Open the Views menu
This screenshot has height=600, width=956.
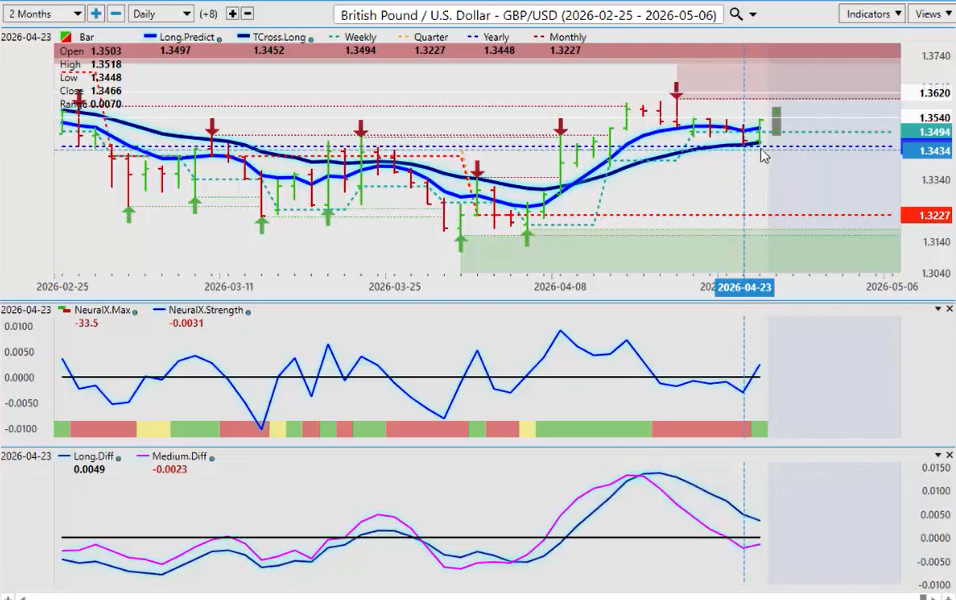(932, 14)
